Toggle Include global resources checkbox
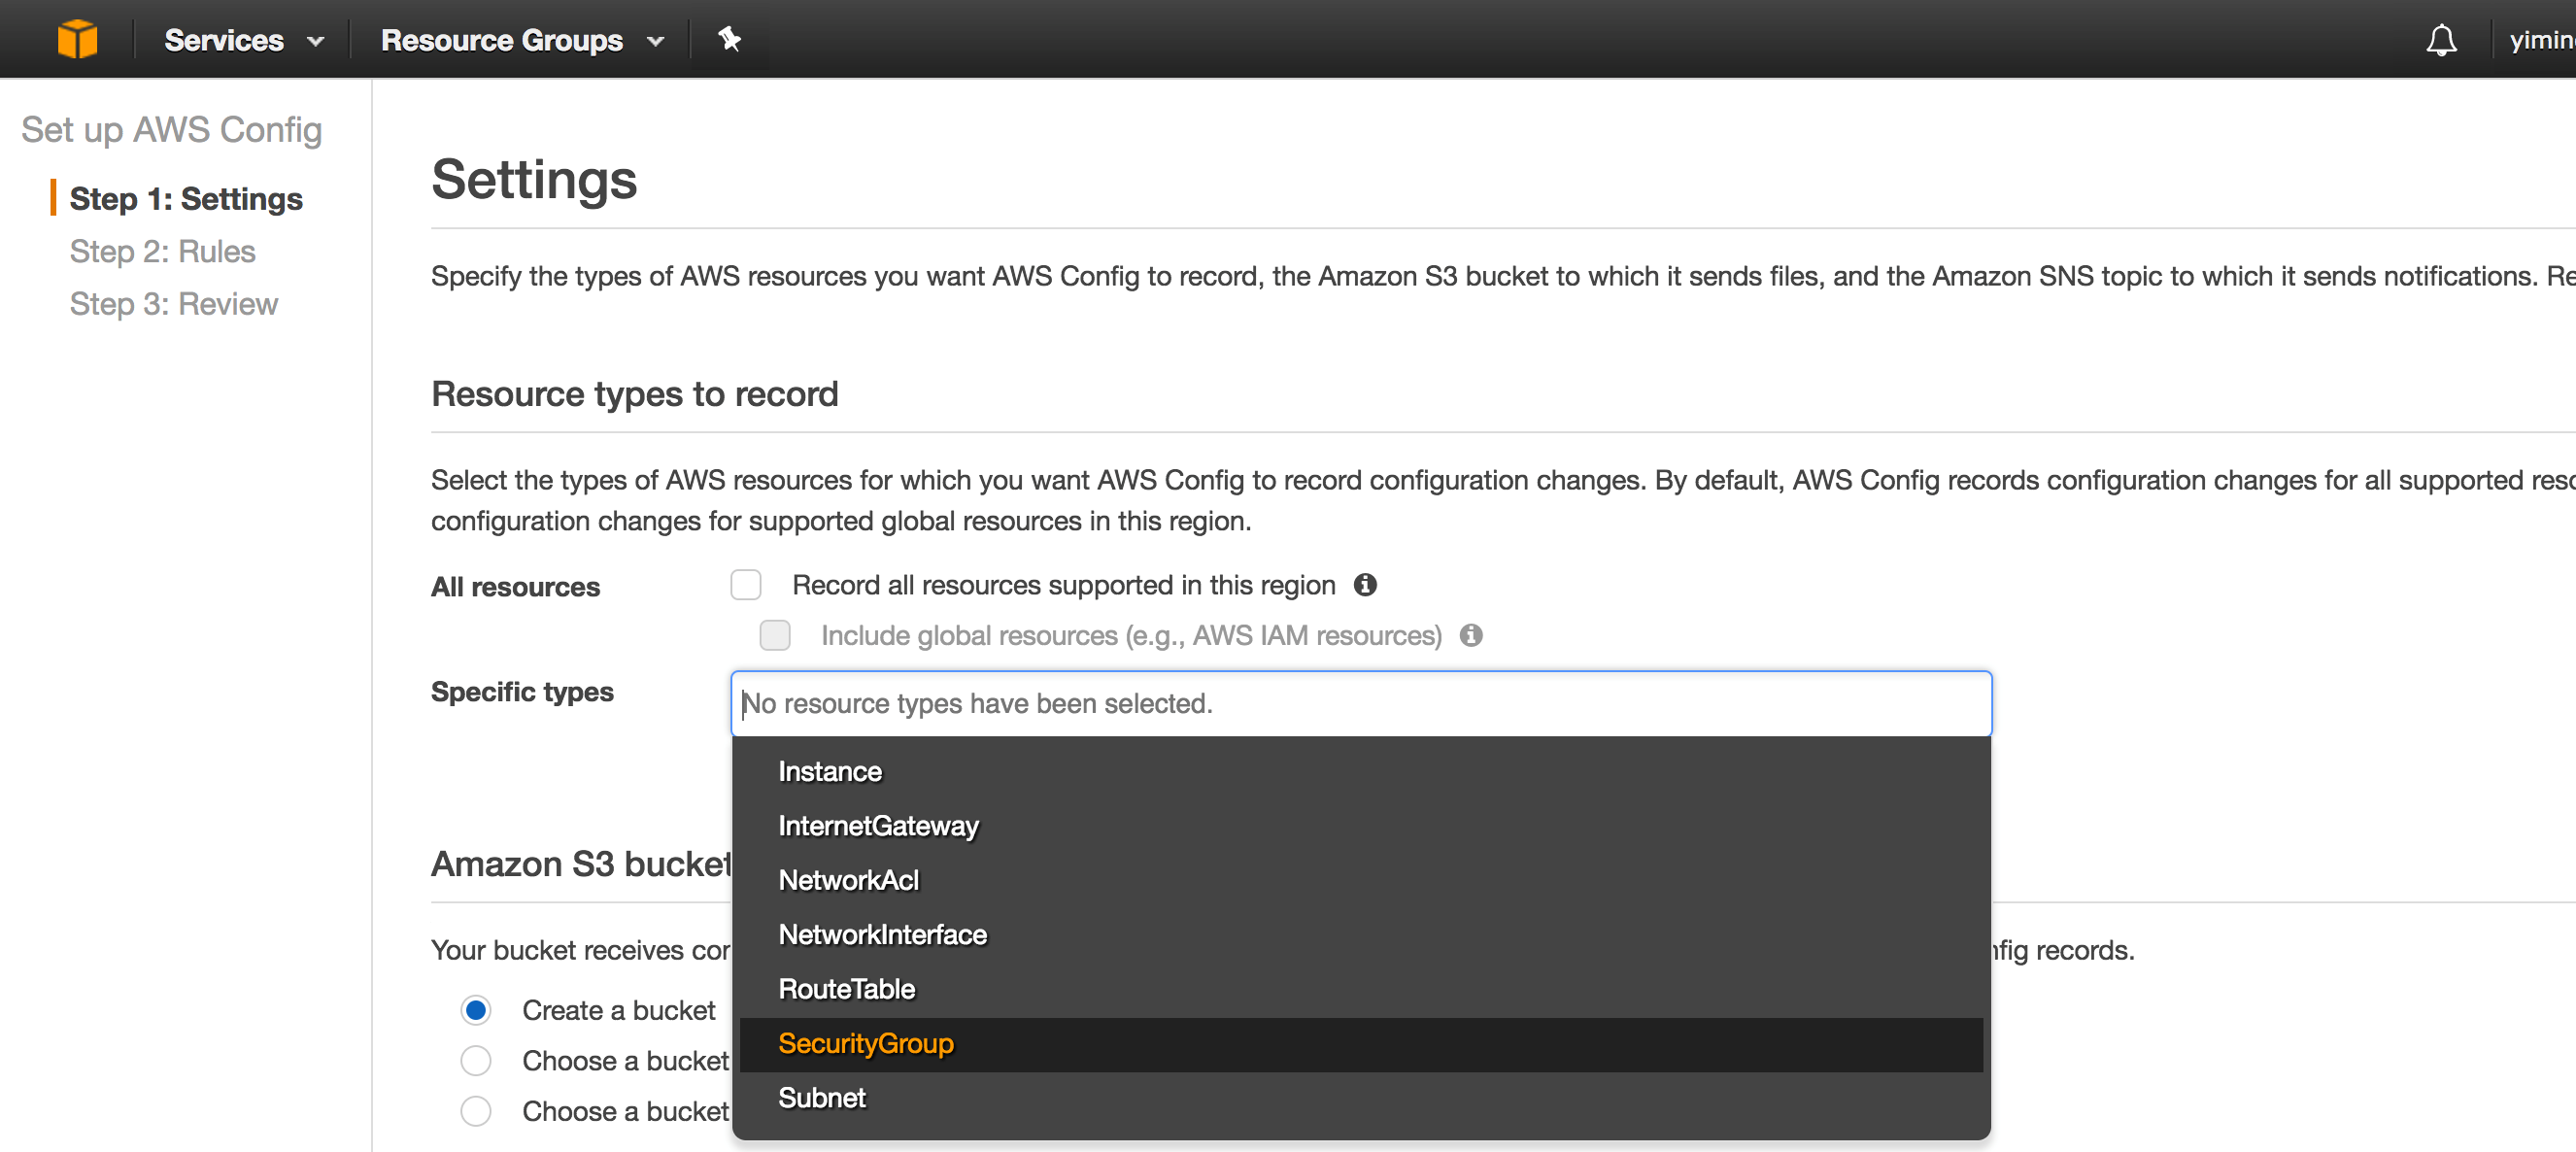Viewport: 2576px width, 1152px height. 775,635
